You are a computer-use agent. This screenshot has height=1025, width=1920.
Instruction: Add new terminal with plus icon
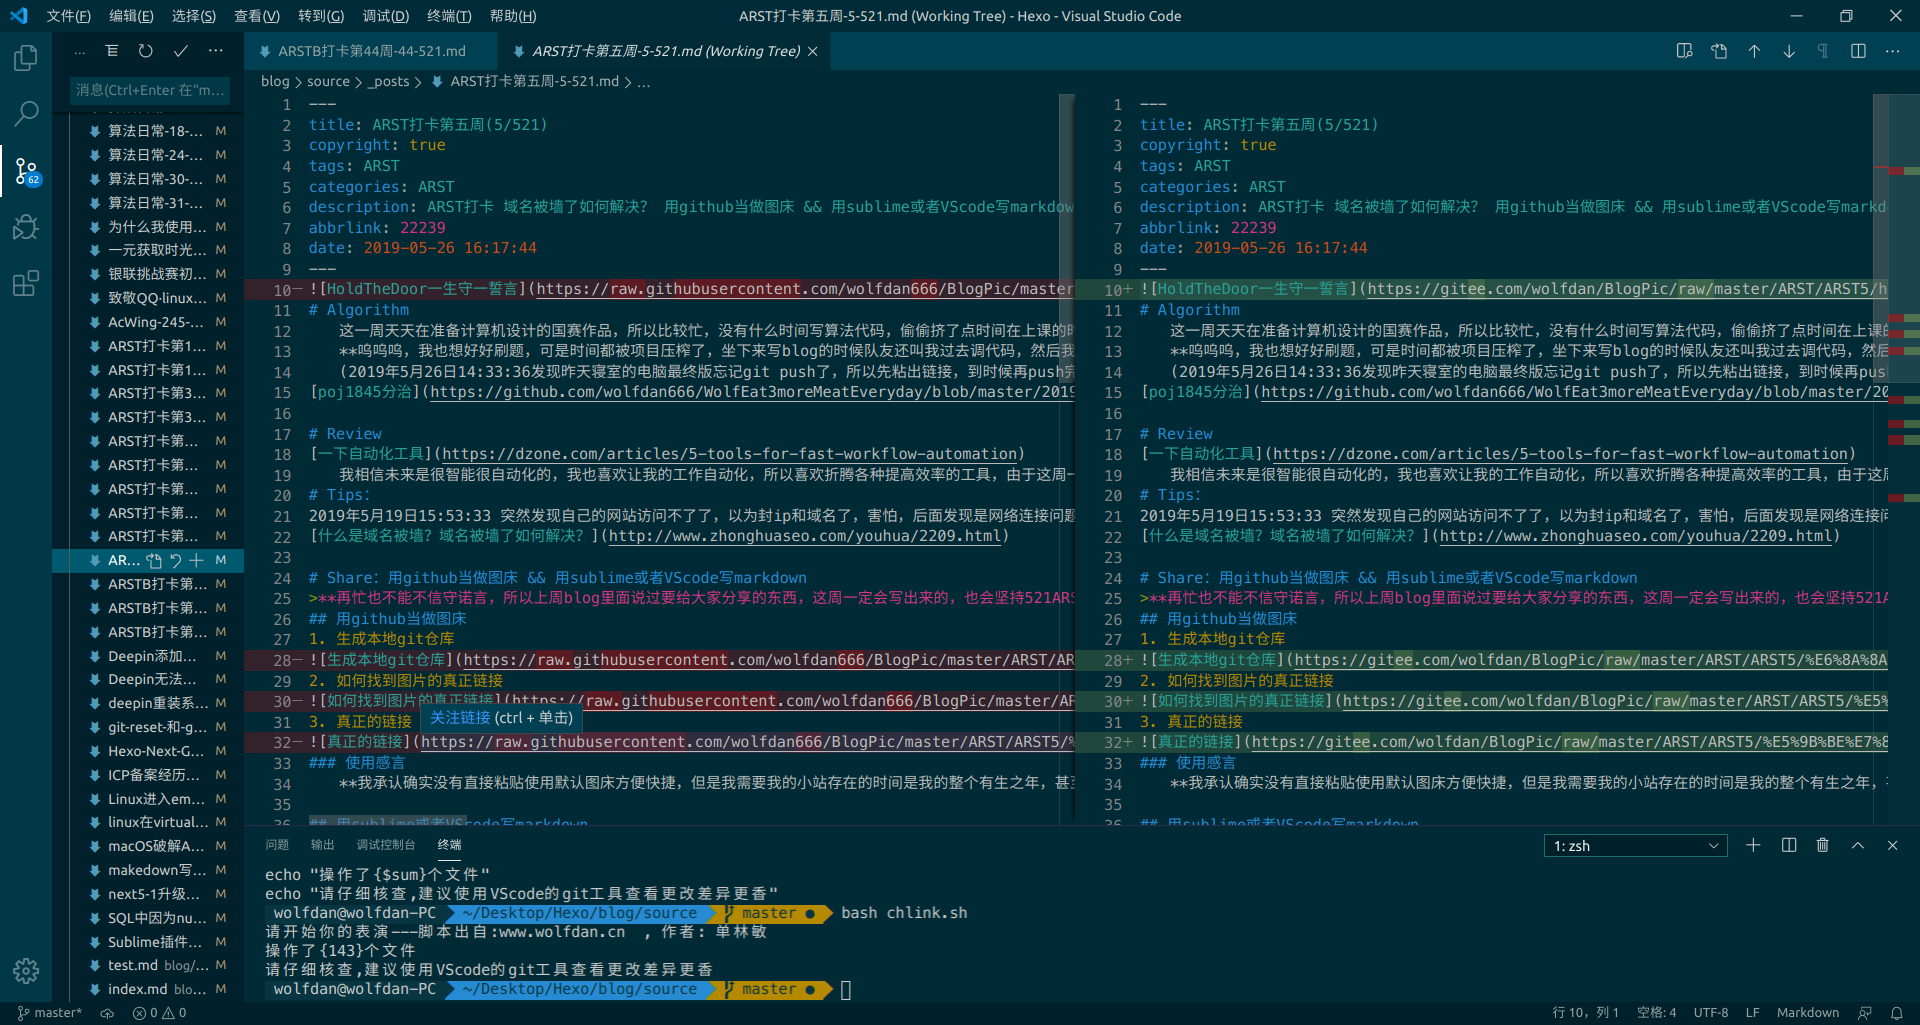pyautogui.click(x=1753, y=845)
